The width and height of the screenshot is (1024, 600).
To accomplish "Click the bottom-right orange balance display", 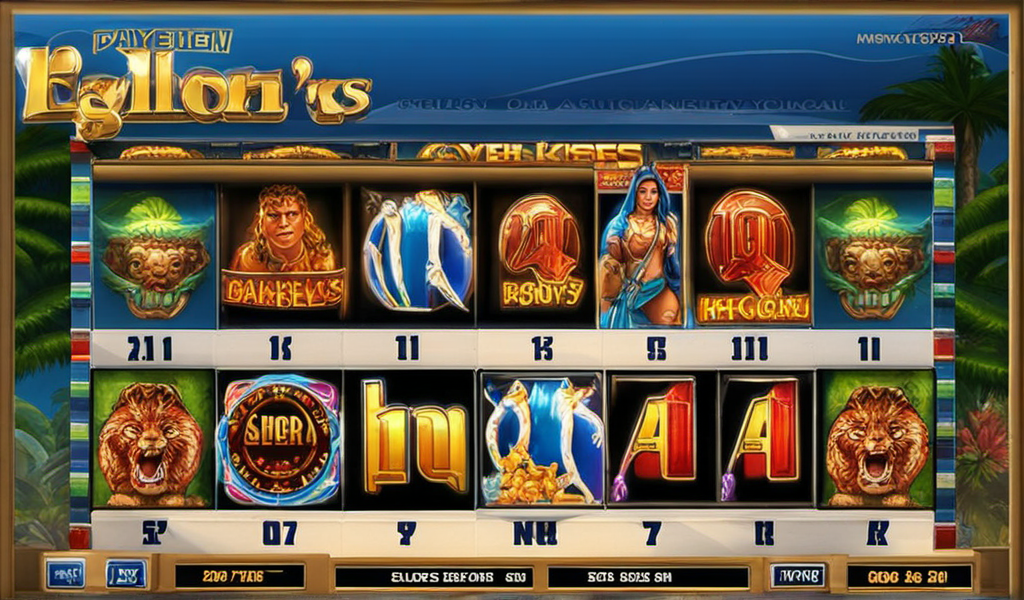I will click(908, 576).
